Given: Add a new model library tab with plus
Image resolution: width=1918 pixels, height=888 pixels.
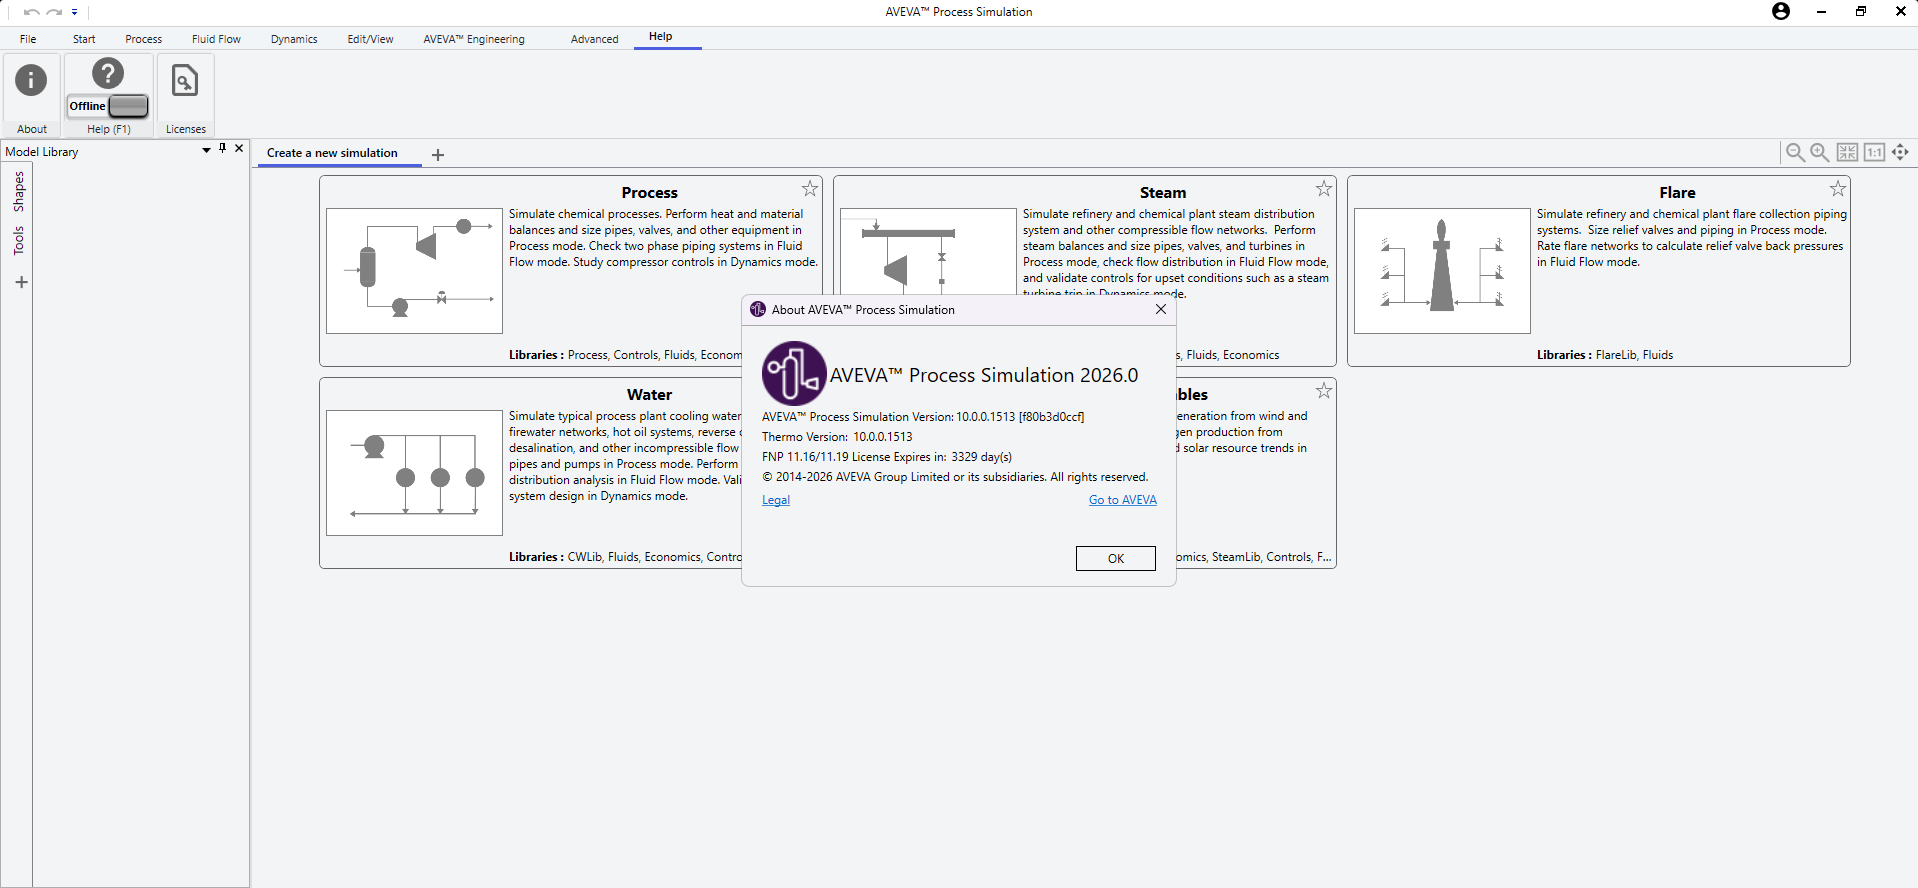Looking at the screenshot, I should tap(21, 283).
